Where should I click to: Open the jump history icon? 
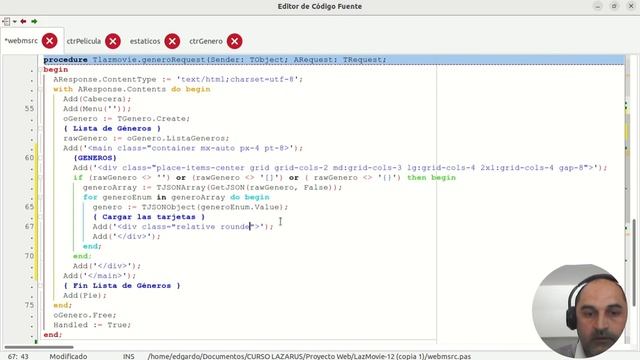[6, 21]
